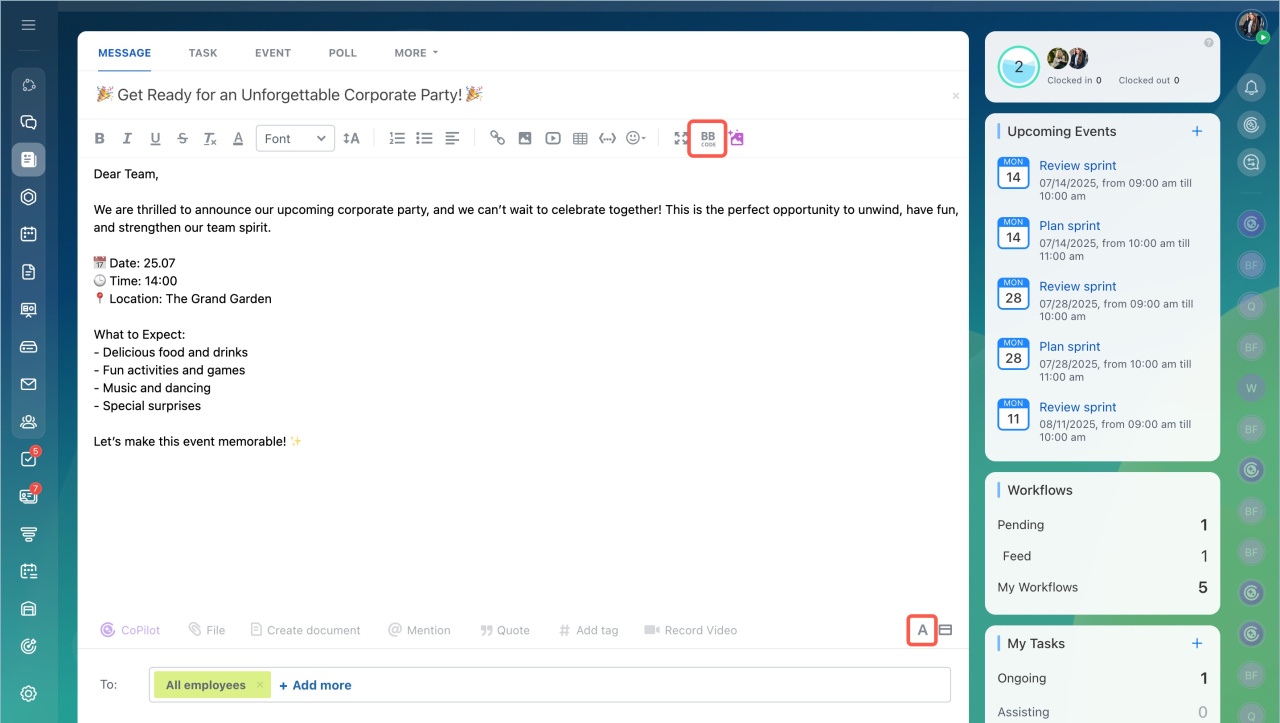The width and height of the screenshot is (1280, 723).
Task: Toggle BB code mode in editor toolbar
Action: (708, 138)
